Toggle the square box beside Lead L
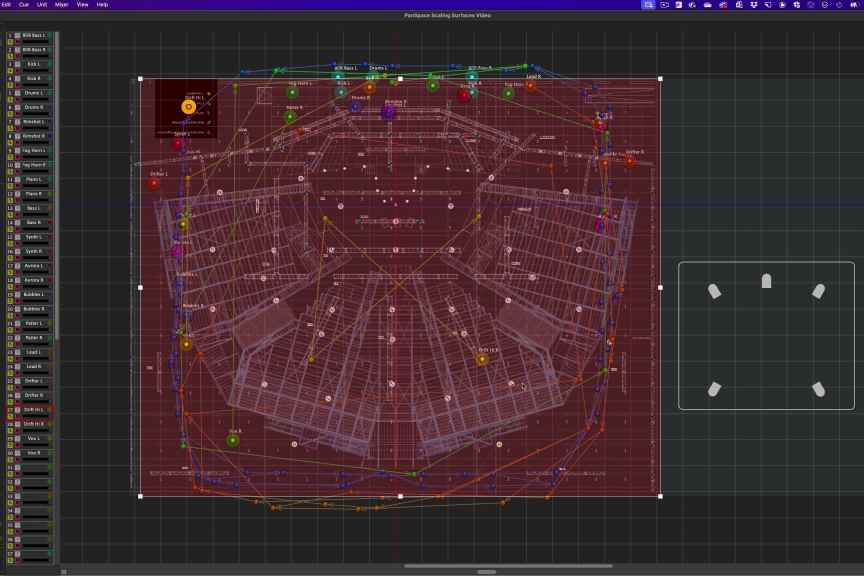864x576 pixels. [x=18, y=352]
